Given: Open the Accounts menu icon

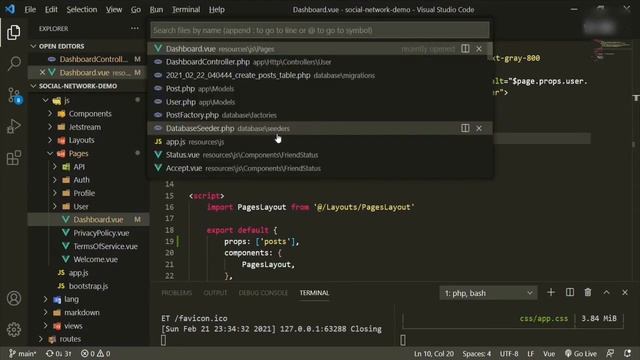Looking at the screenshot, I should 13,298.
